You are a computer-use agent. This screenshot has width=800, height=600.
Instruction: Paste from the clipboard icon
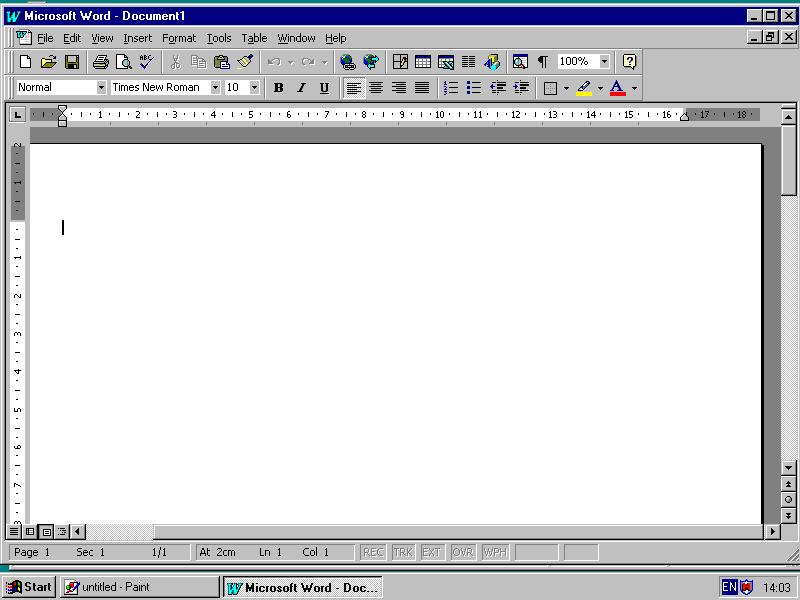(x=222, y=62)
